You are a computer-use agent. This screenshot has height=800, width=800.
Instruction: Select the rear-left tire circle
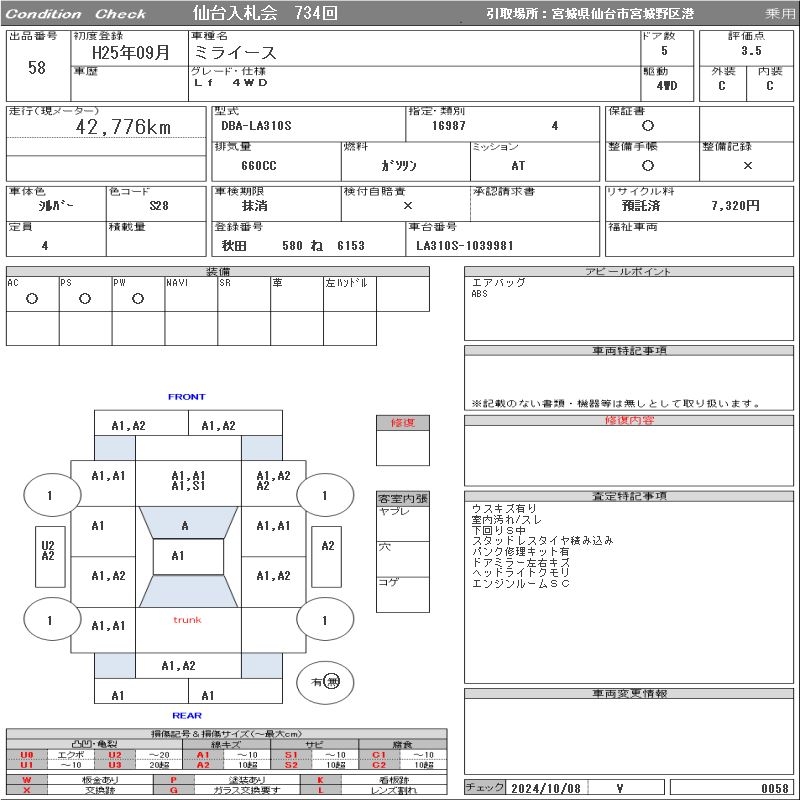pyautogui.click(x=50, y=621)
